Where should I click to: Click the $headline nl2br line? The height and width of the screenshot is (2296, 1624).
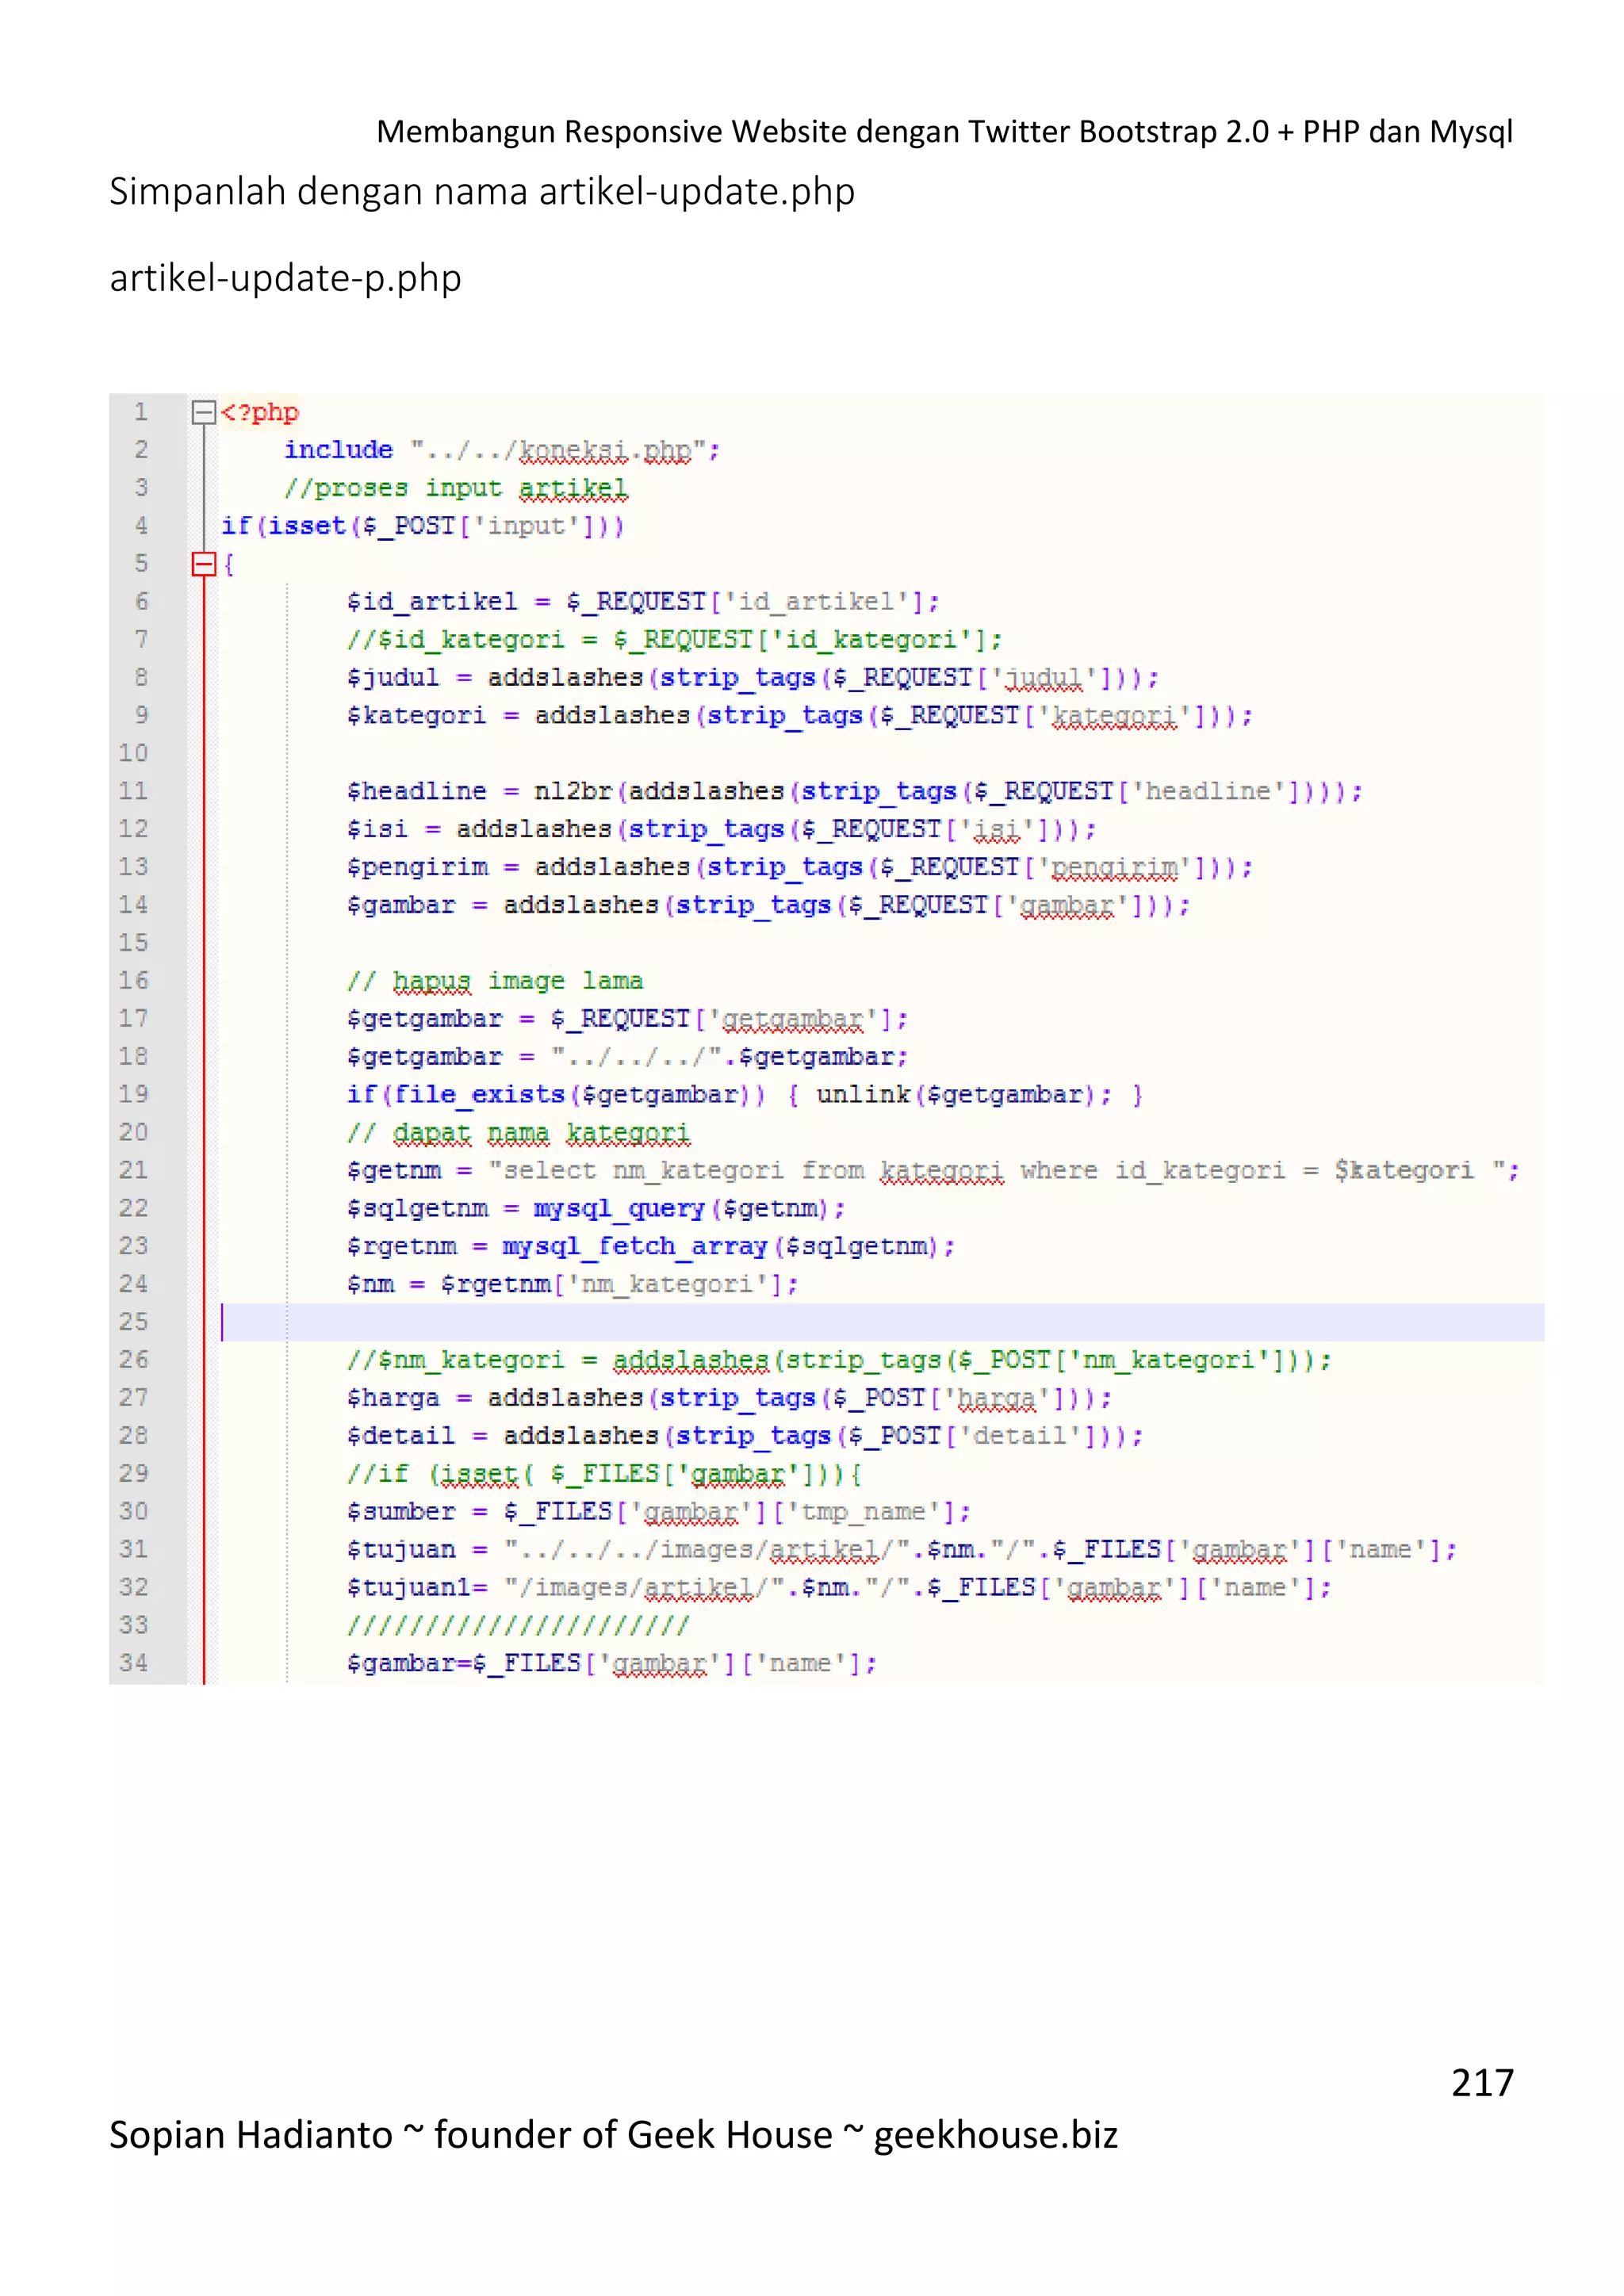(x=855, y=792)
